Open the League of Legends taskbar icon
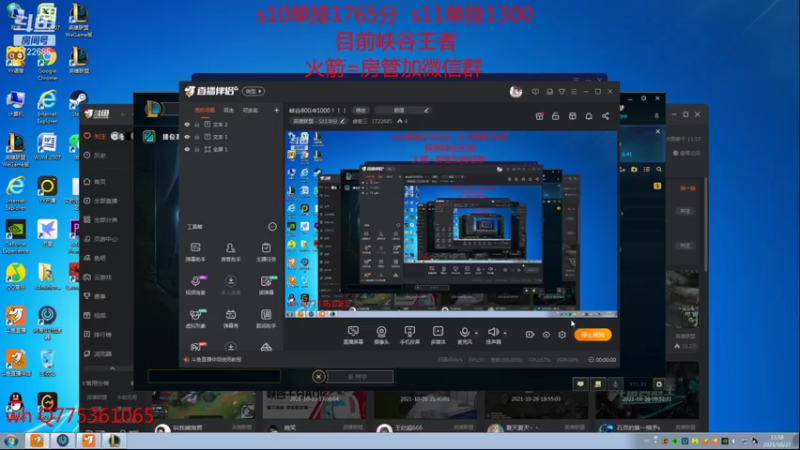 pos(114,441)
